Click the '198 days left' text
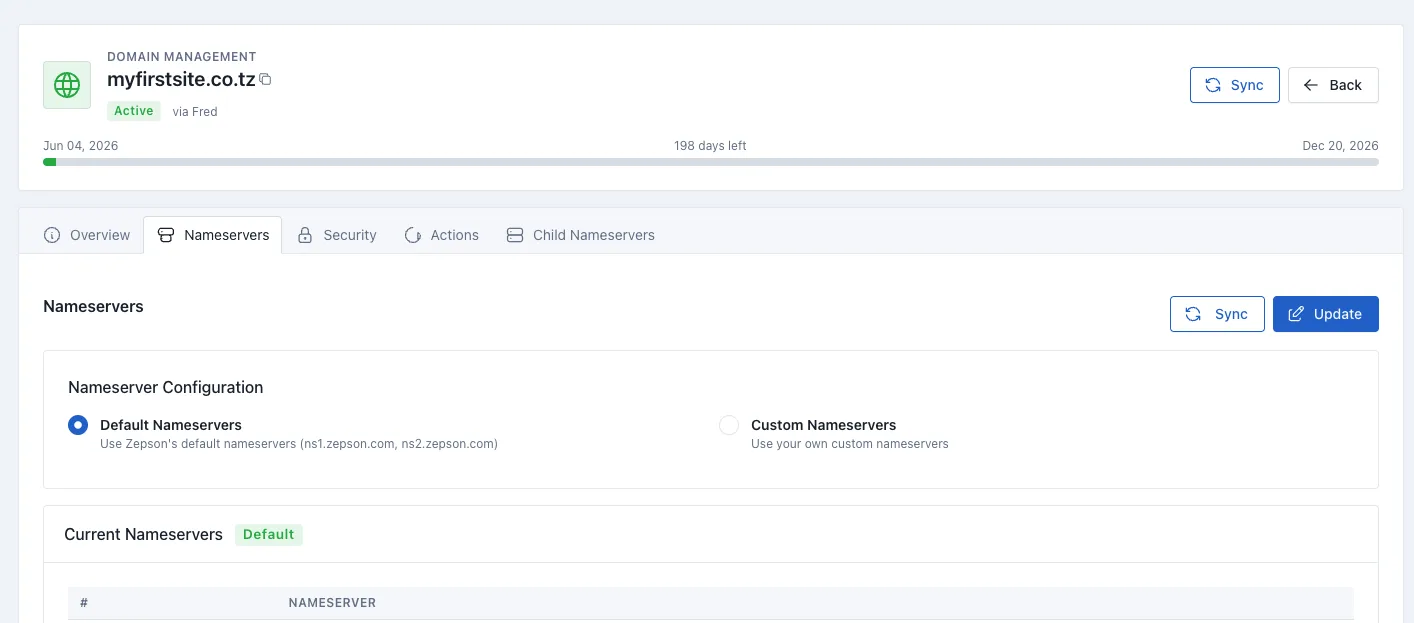The width and height of the screenshot is (1414, 623). [710, 146]
